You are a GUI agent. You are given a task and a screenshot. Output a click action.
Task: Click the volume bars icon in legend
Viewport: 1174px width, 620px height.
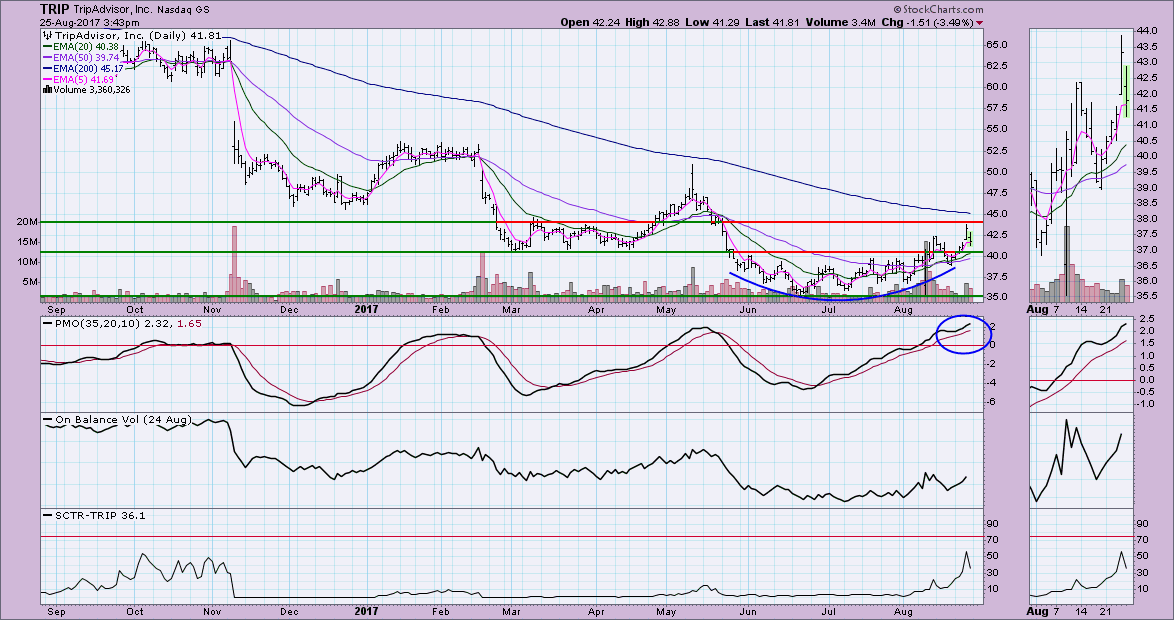point(46,89)
